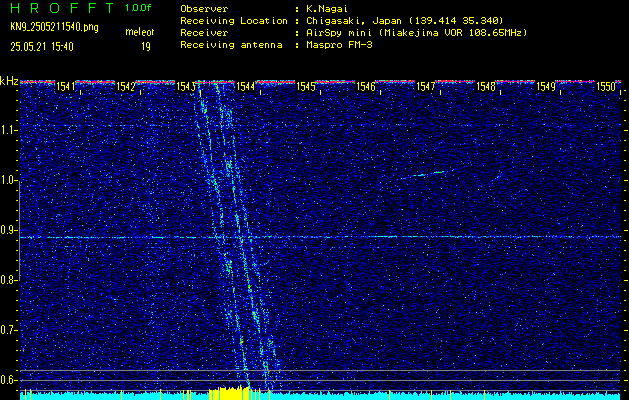Select the file name KN9_2505211540.png
The image size is (629, 400).
point(54,27)
